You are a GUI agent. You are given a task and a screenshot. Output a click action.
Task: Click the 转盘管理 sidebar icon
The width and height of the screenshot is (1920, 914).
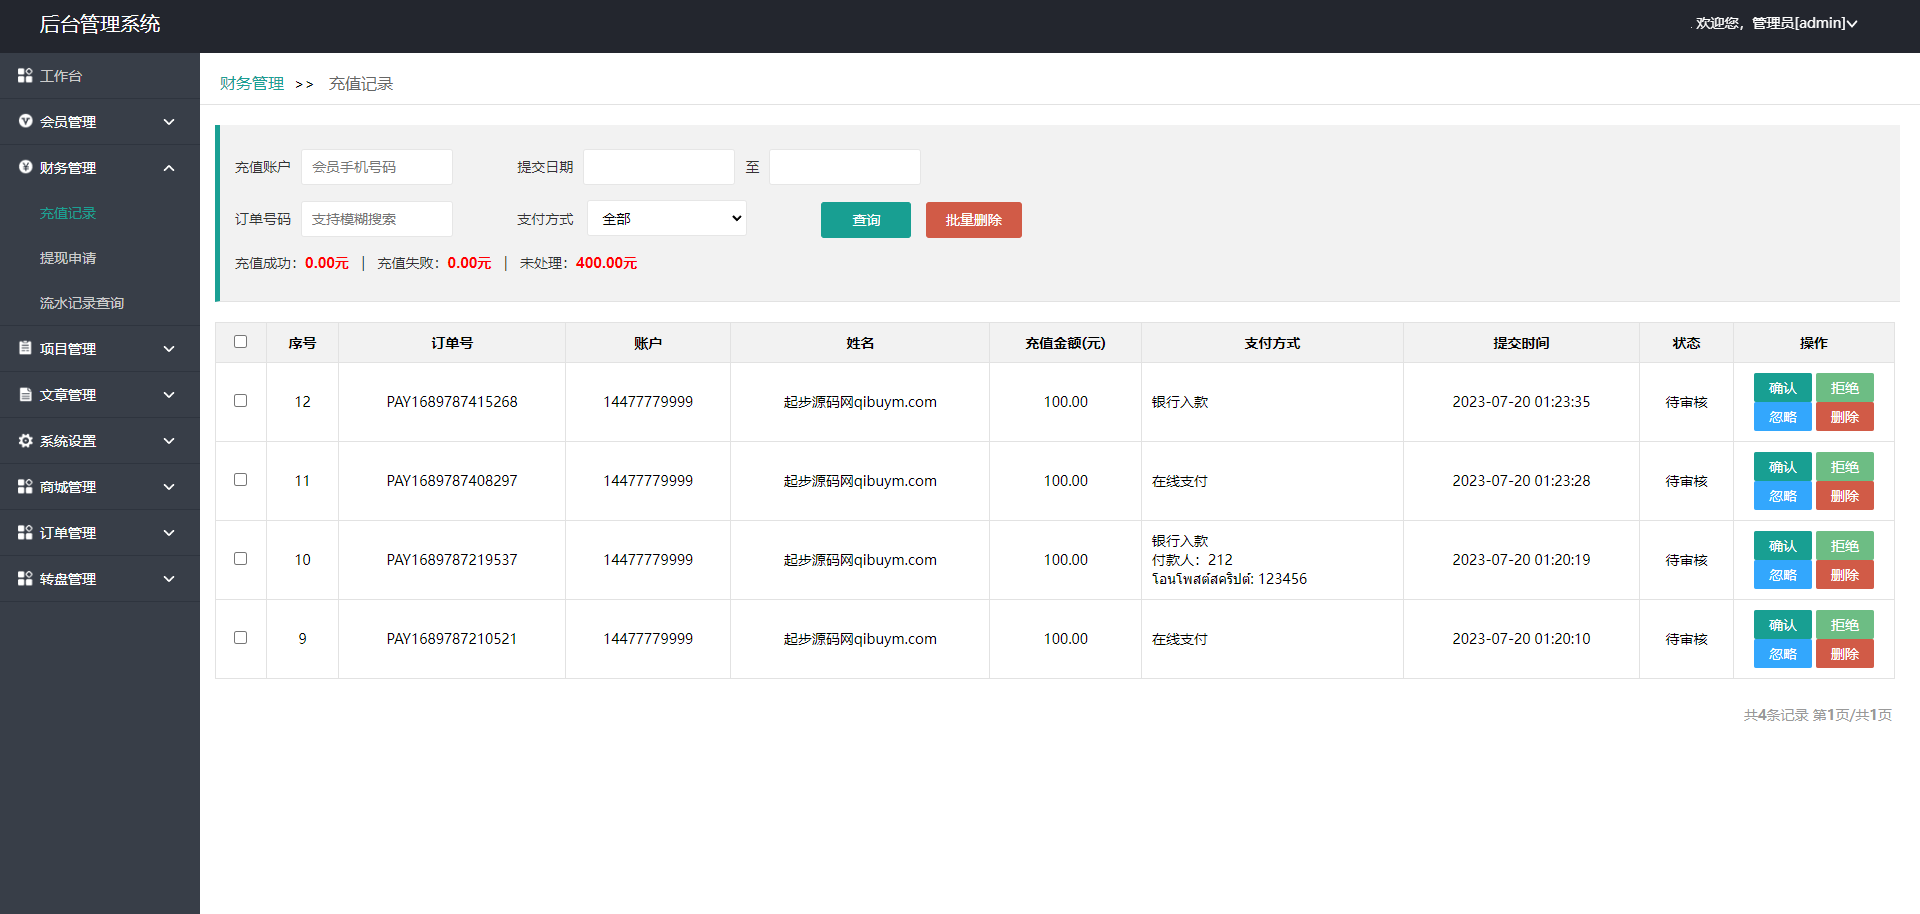[x=25, y=578]
